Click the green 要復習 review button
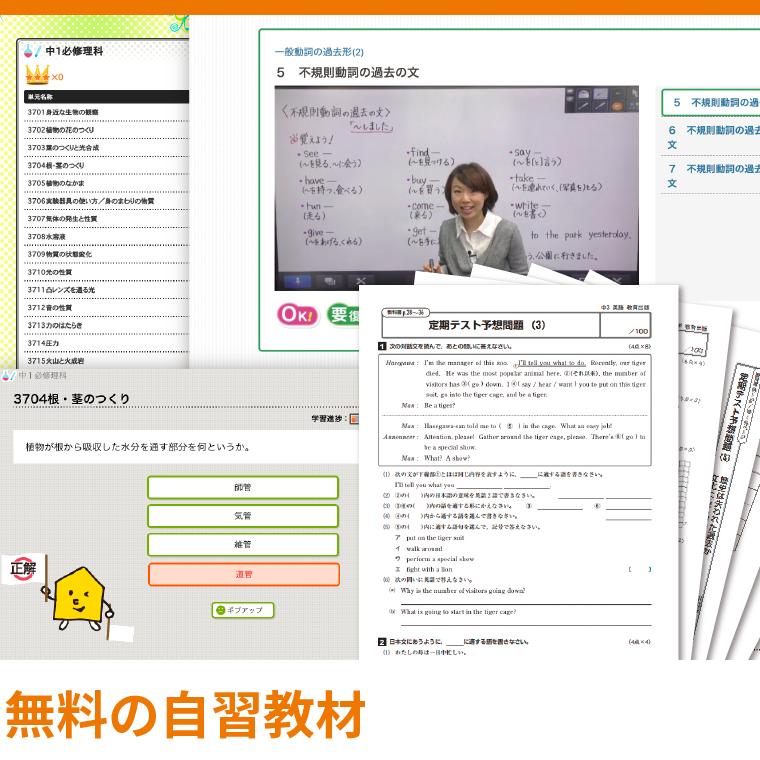Image resolution: width=760 pixels, height=760 pixels. click(343, 314)
